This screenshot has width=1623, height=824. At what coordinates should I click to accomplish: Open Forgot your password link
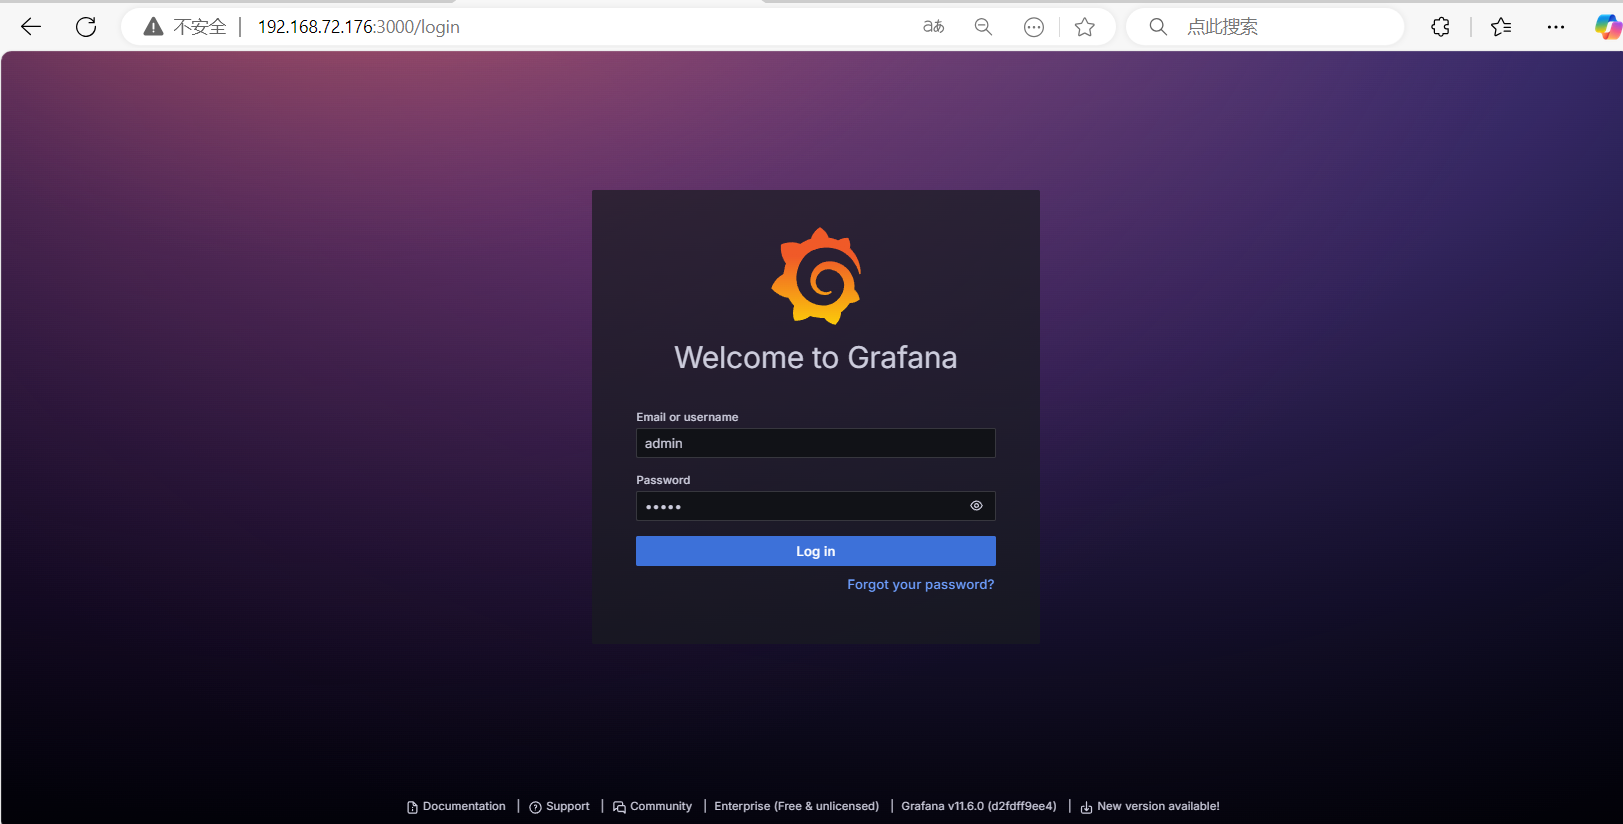(x=921, y=585)
